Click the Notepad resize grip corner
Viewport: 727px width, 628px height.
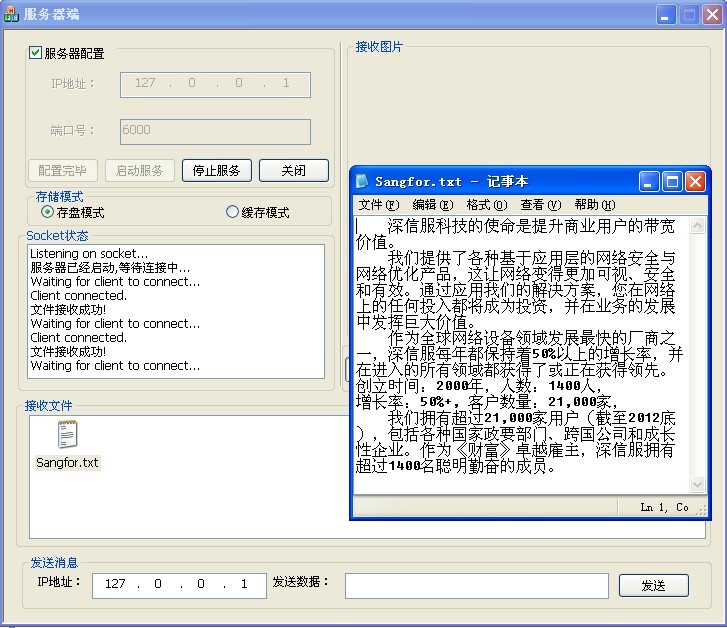(x=701, y=511)
